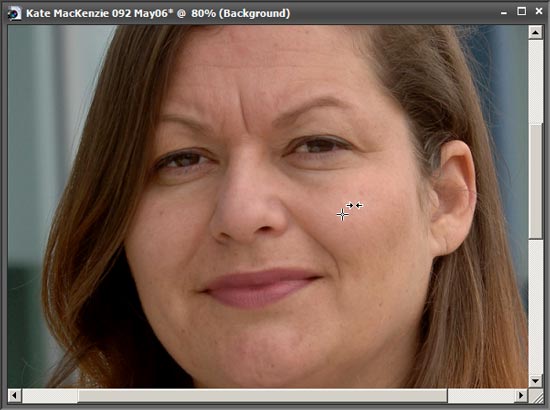Close the Kate MacKenzie 092 May06 window
Screen dimensions: 550x410
(x=539, y=12)
